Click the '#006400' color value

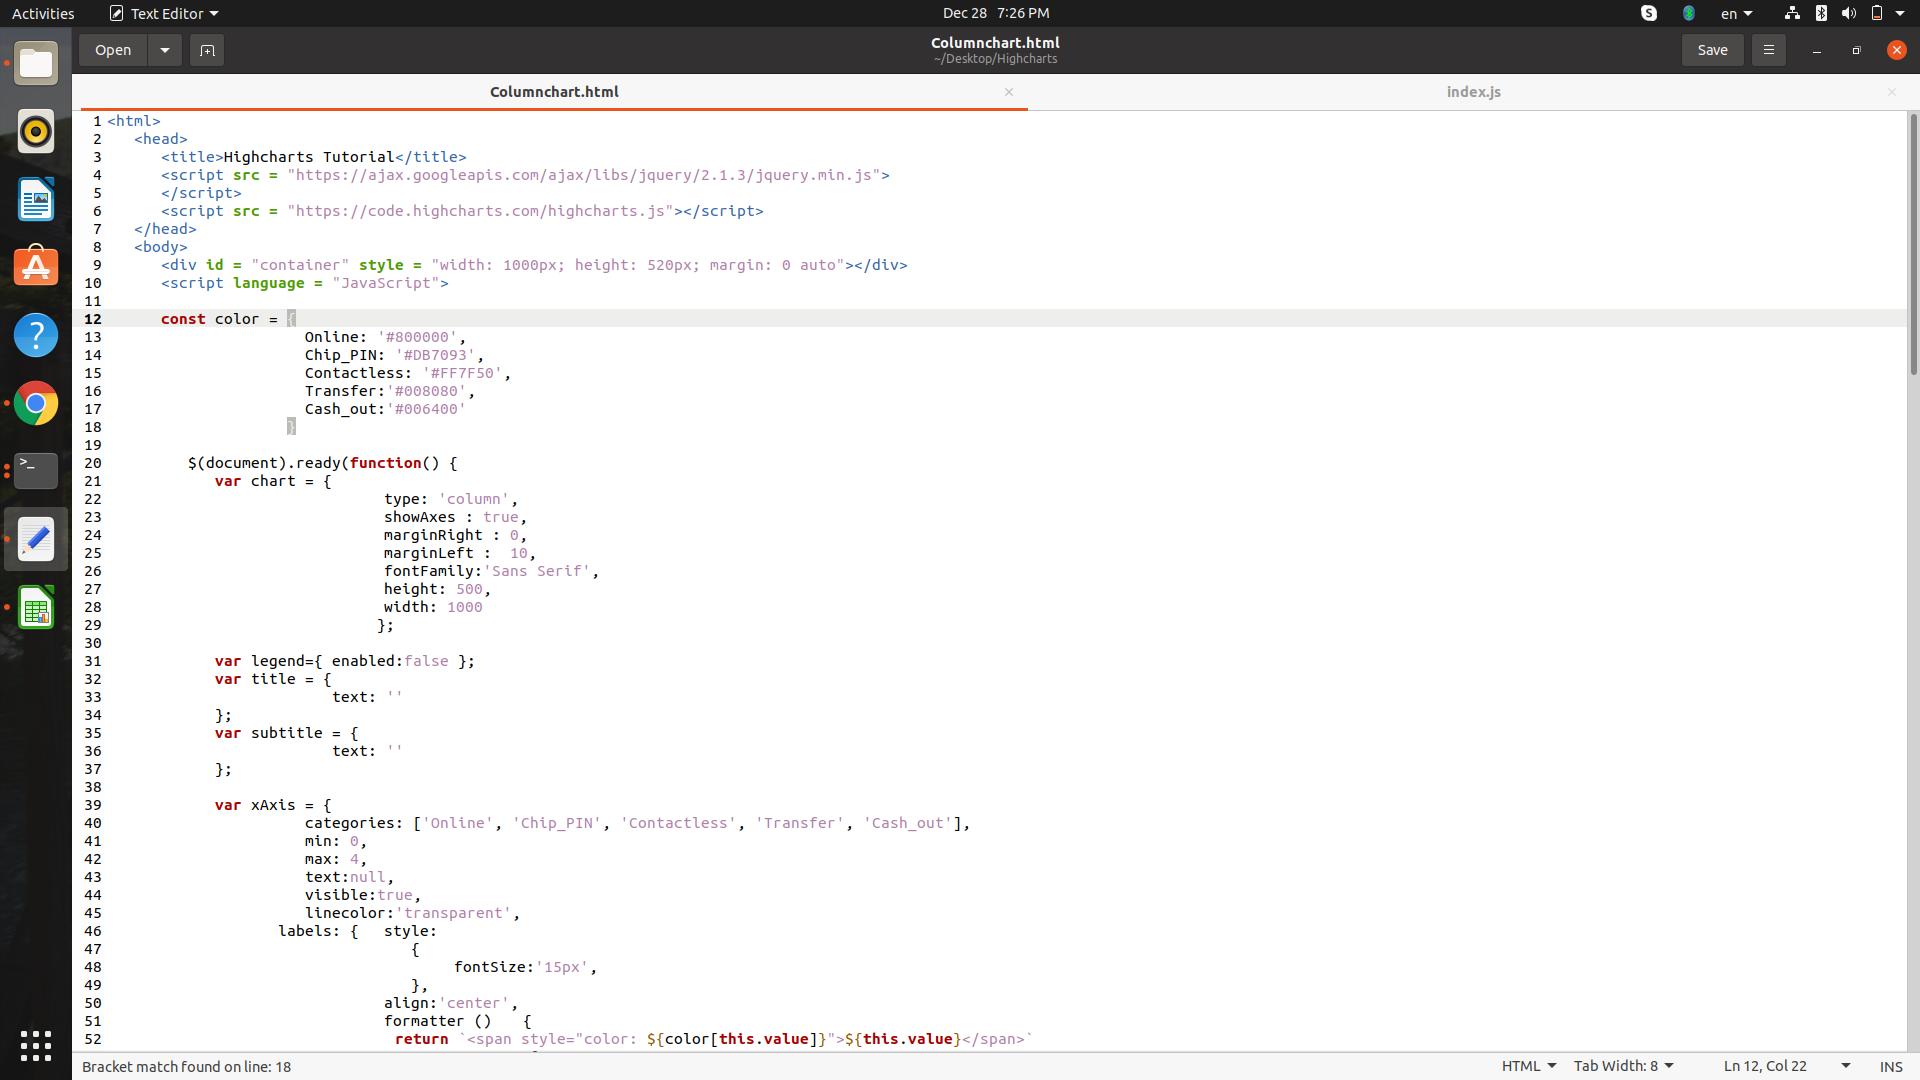pyautogui.click(x=426, y=409)
